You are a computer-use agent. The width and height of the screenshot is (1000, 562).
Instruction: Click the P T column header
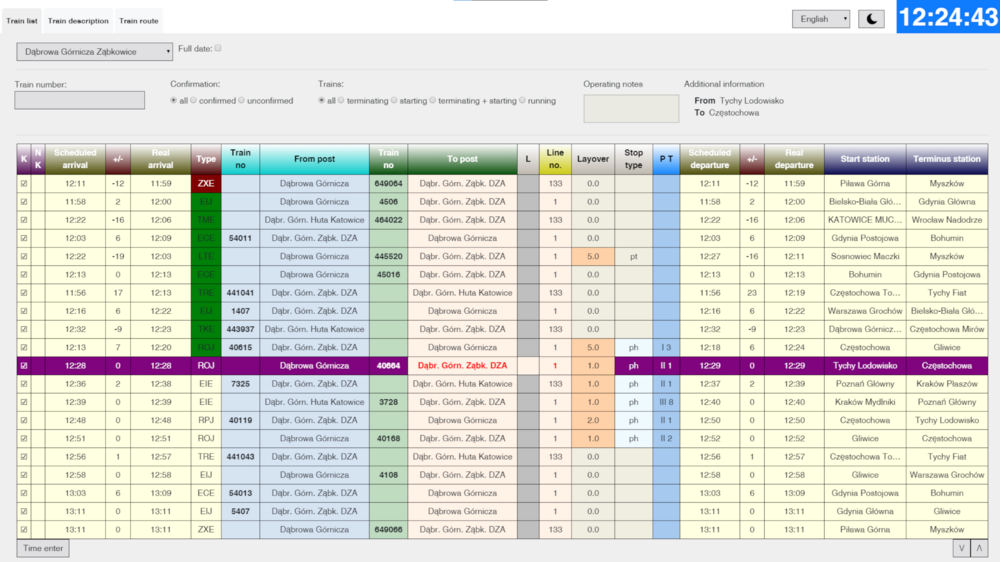click(666, 159)
